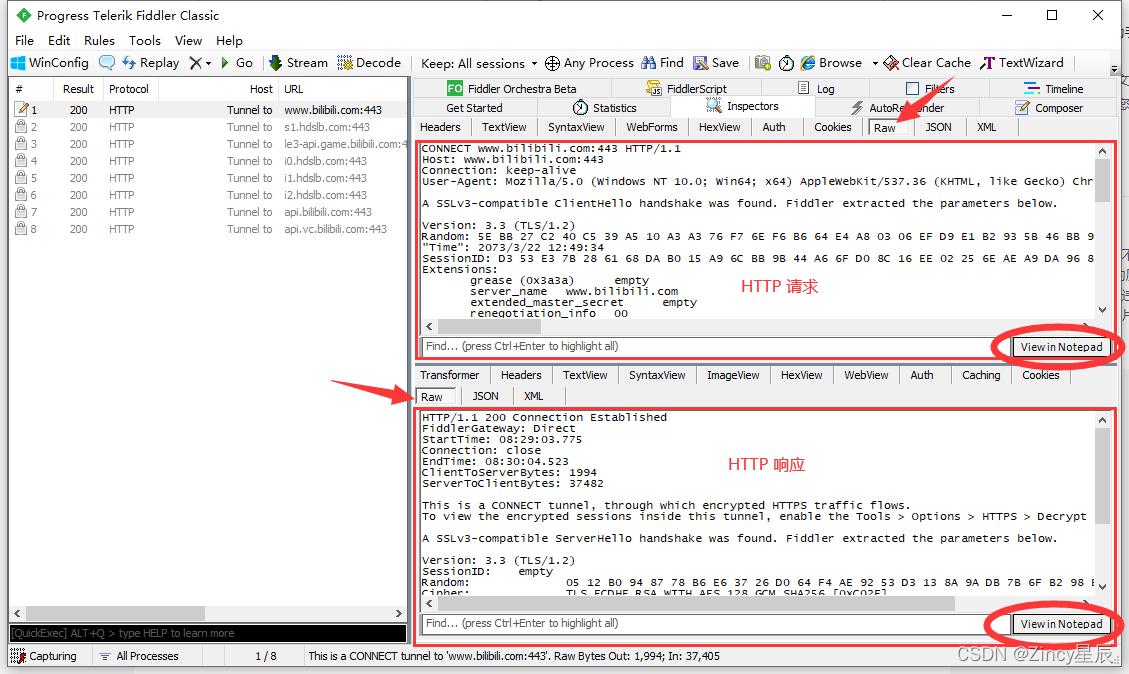Select response ImageView tab
The height and width of the screenshot is (674, 1129).
click(x=733, y=375)
